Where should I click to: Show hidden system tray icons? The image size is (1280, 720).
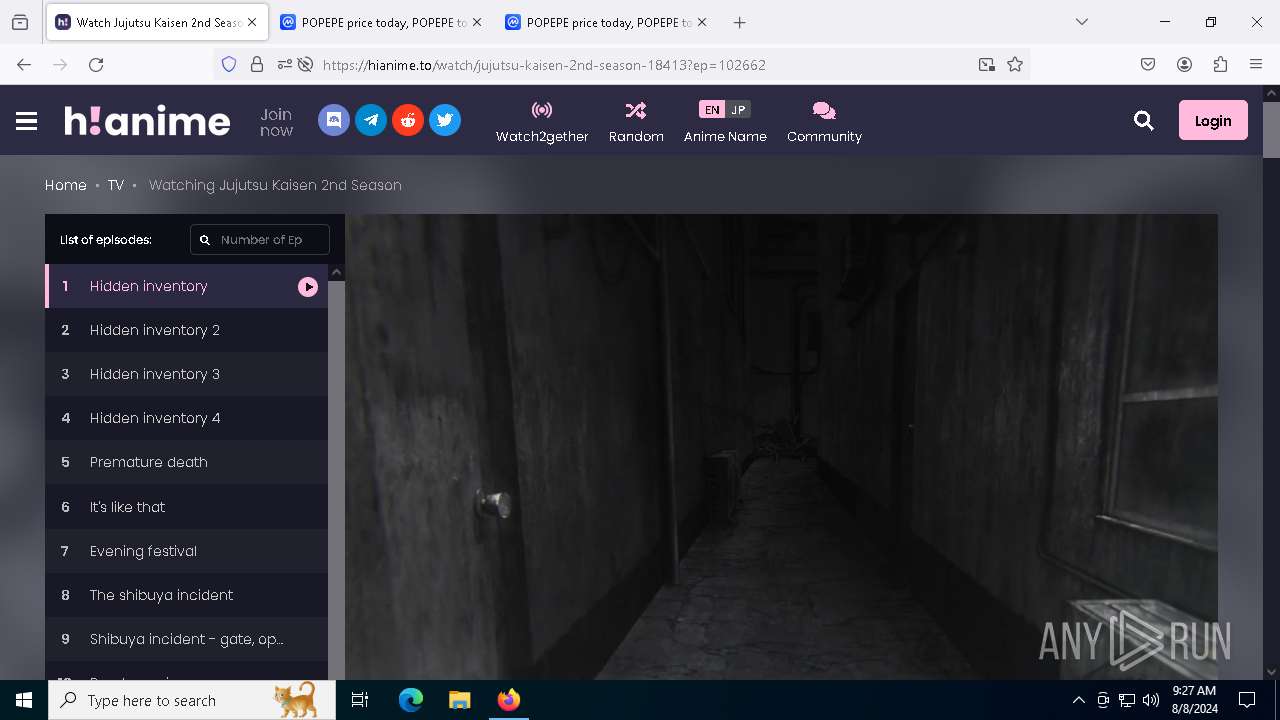(x=1078, y=700)
